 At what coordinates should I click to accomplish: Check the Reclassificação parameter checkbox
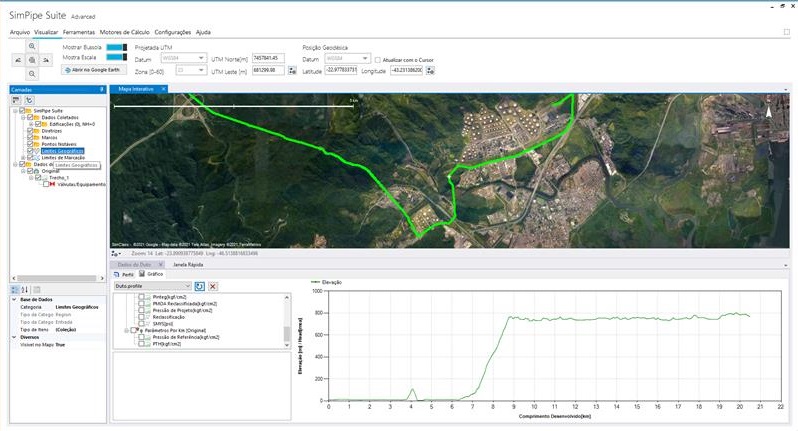point(141,317)
